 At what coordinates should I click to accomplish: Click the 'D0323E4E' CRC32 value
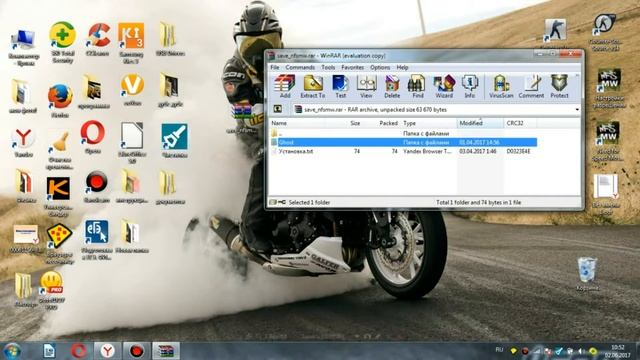pyautogui.click(x=518, y=151)
